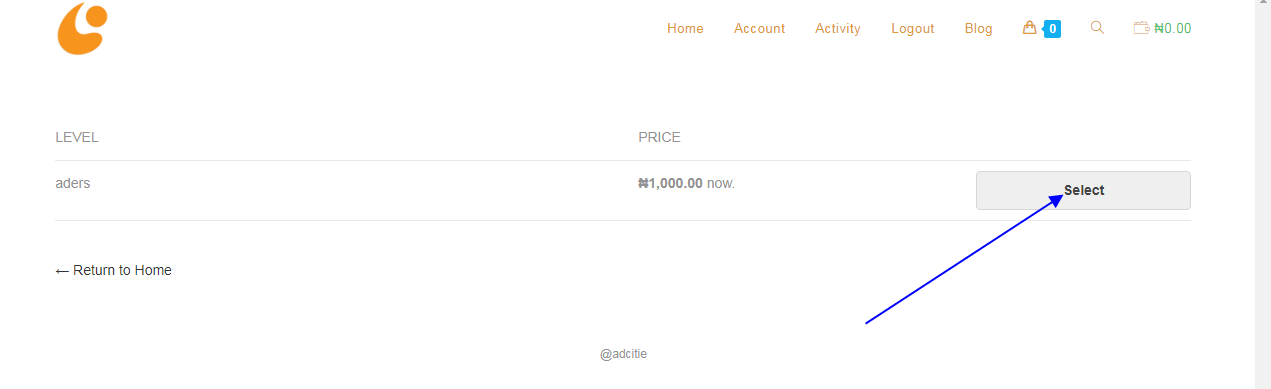The height and width of the screenshot is (389, 1271).
Task: Click the @adcitie footer text
Action: tap(623, 354)
